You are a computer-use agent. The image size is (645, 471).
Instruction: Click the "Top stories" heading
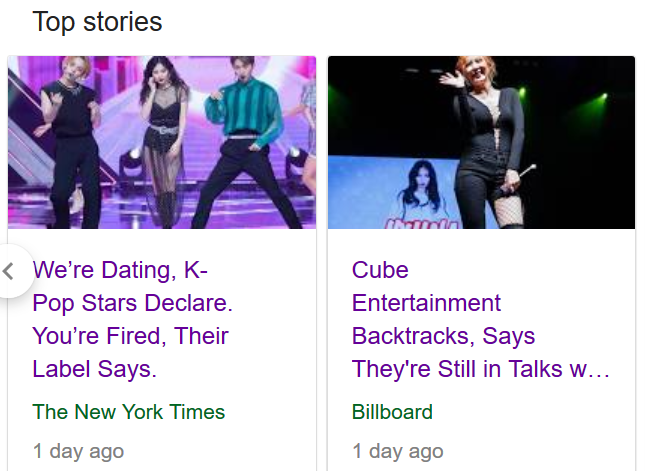[97, 22]
